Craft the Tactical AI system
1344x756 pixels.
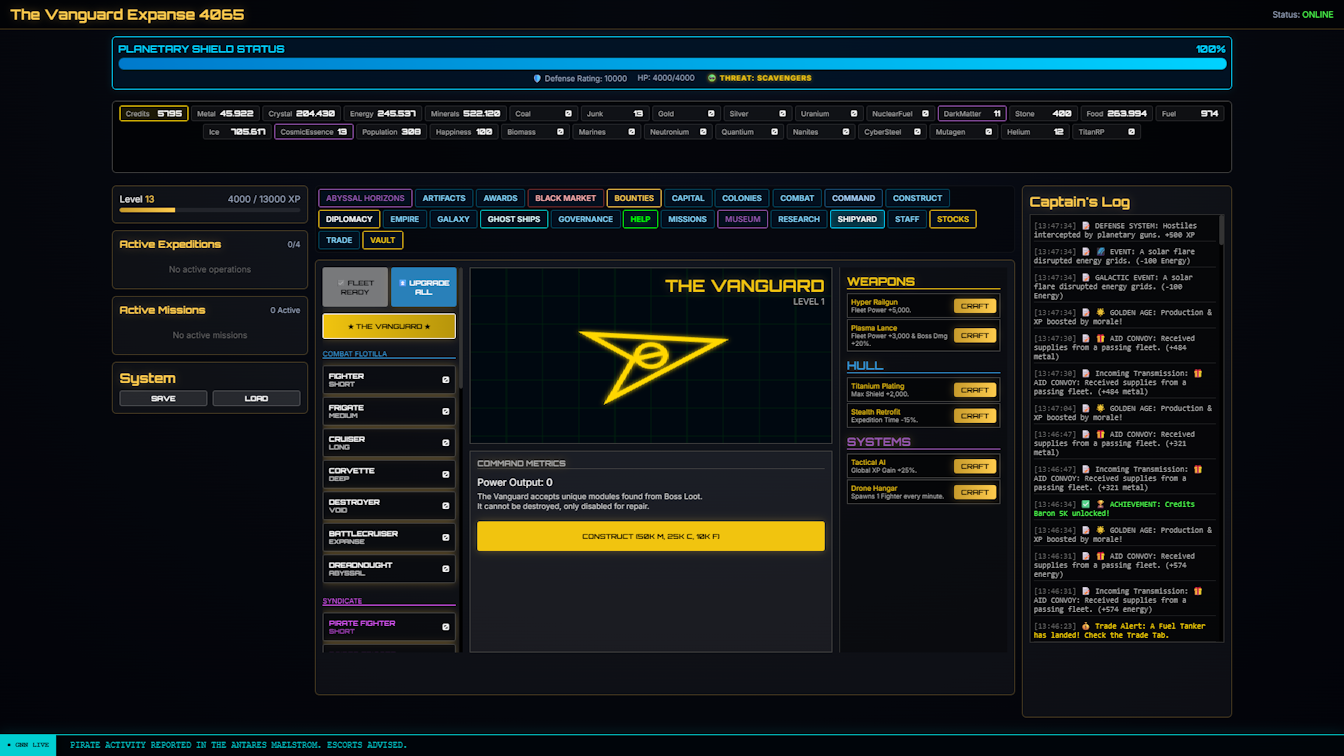pyautogui.click(x=975, y=466)
